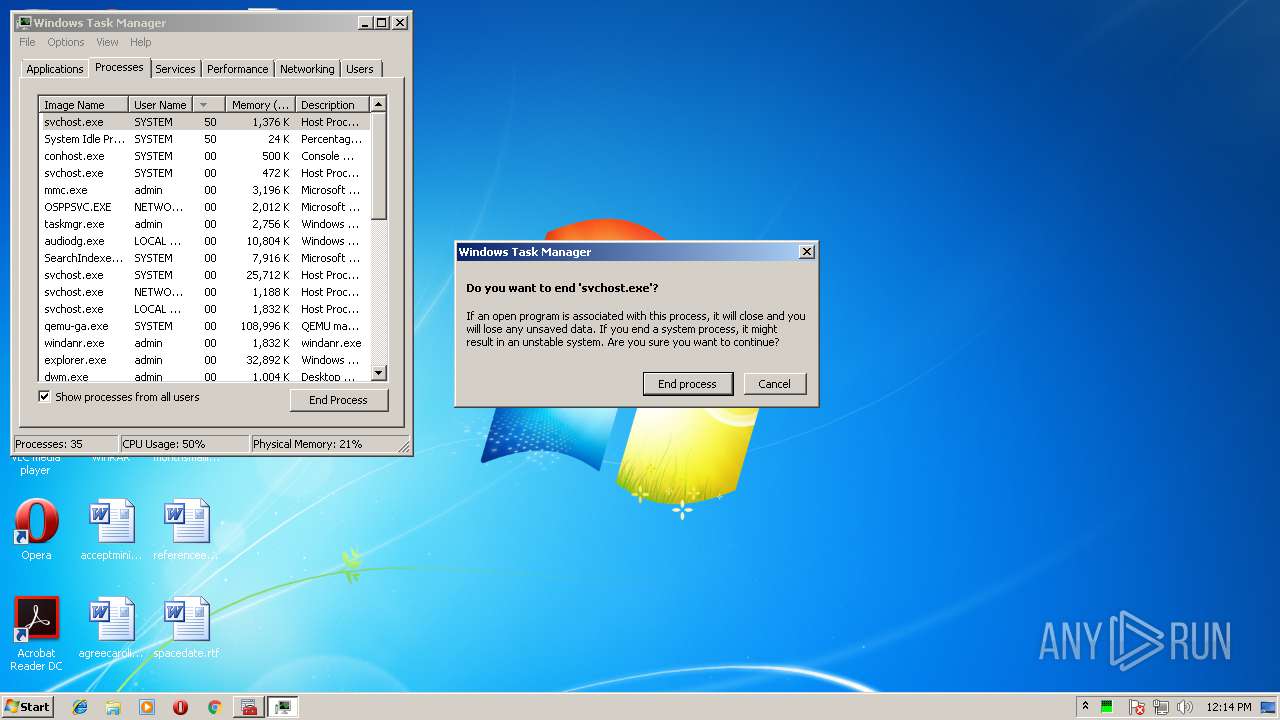The height and width of the screenshot is (720, 1280).
Task: Sort processes by Description column
Action: (333, 105)
